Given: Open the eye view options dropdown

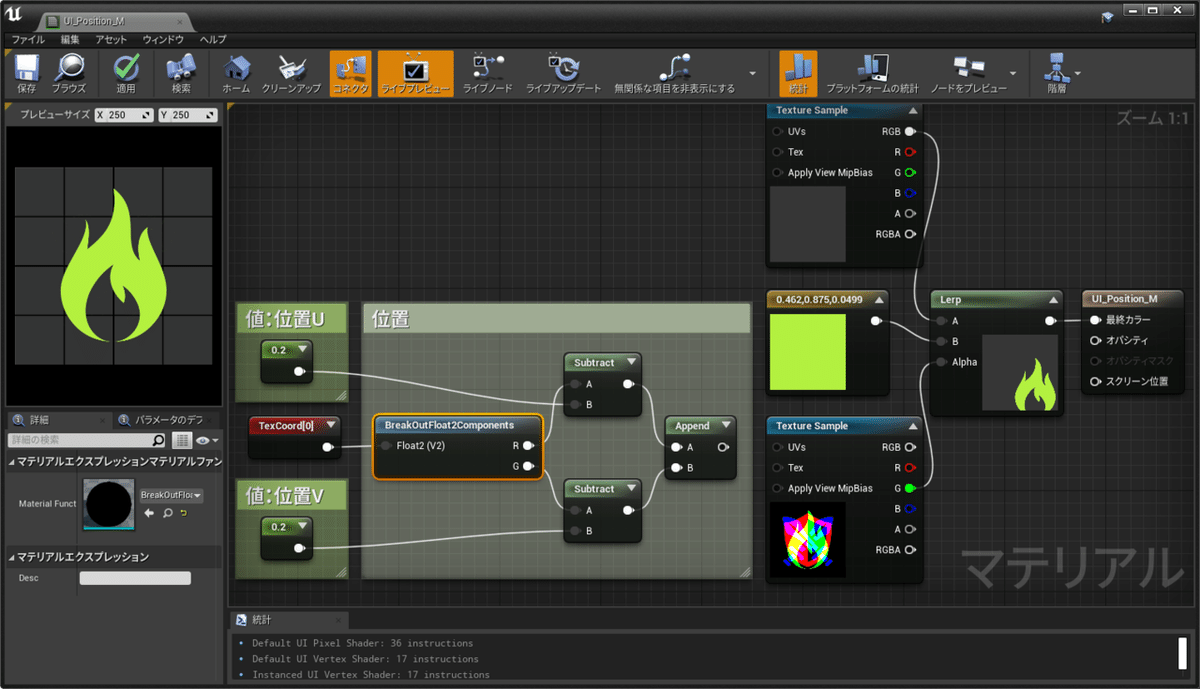Looking at the screenshot, I should (x=207, y=440).
